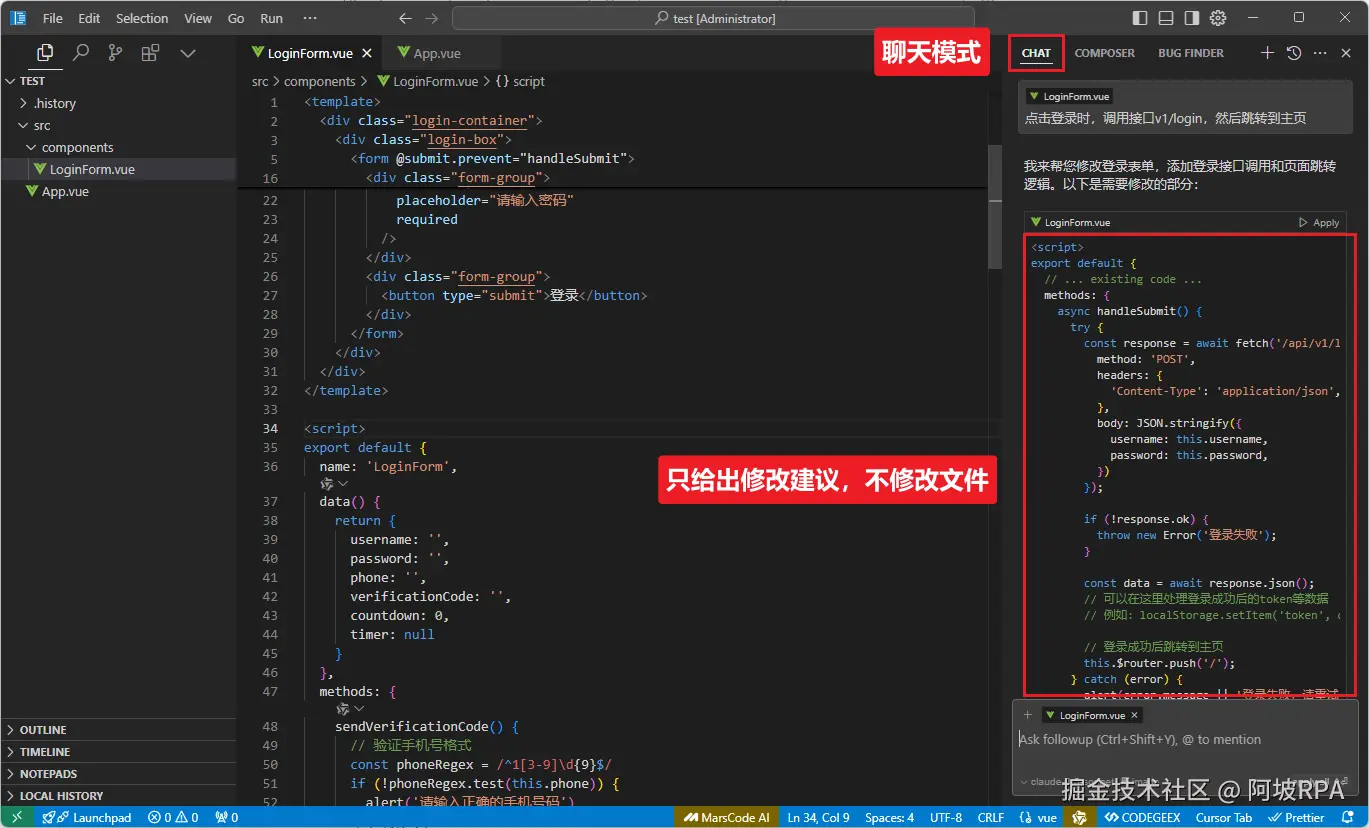Expand the OUTLINE section
This screenshot has width=1369, height=828.
tap(119, 730)
